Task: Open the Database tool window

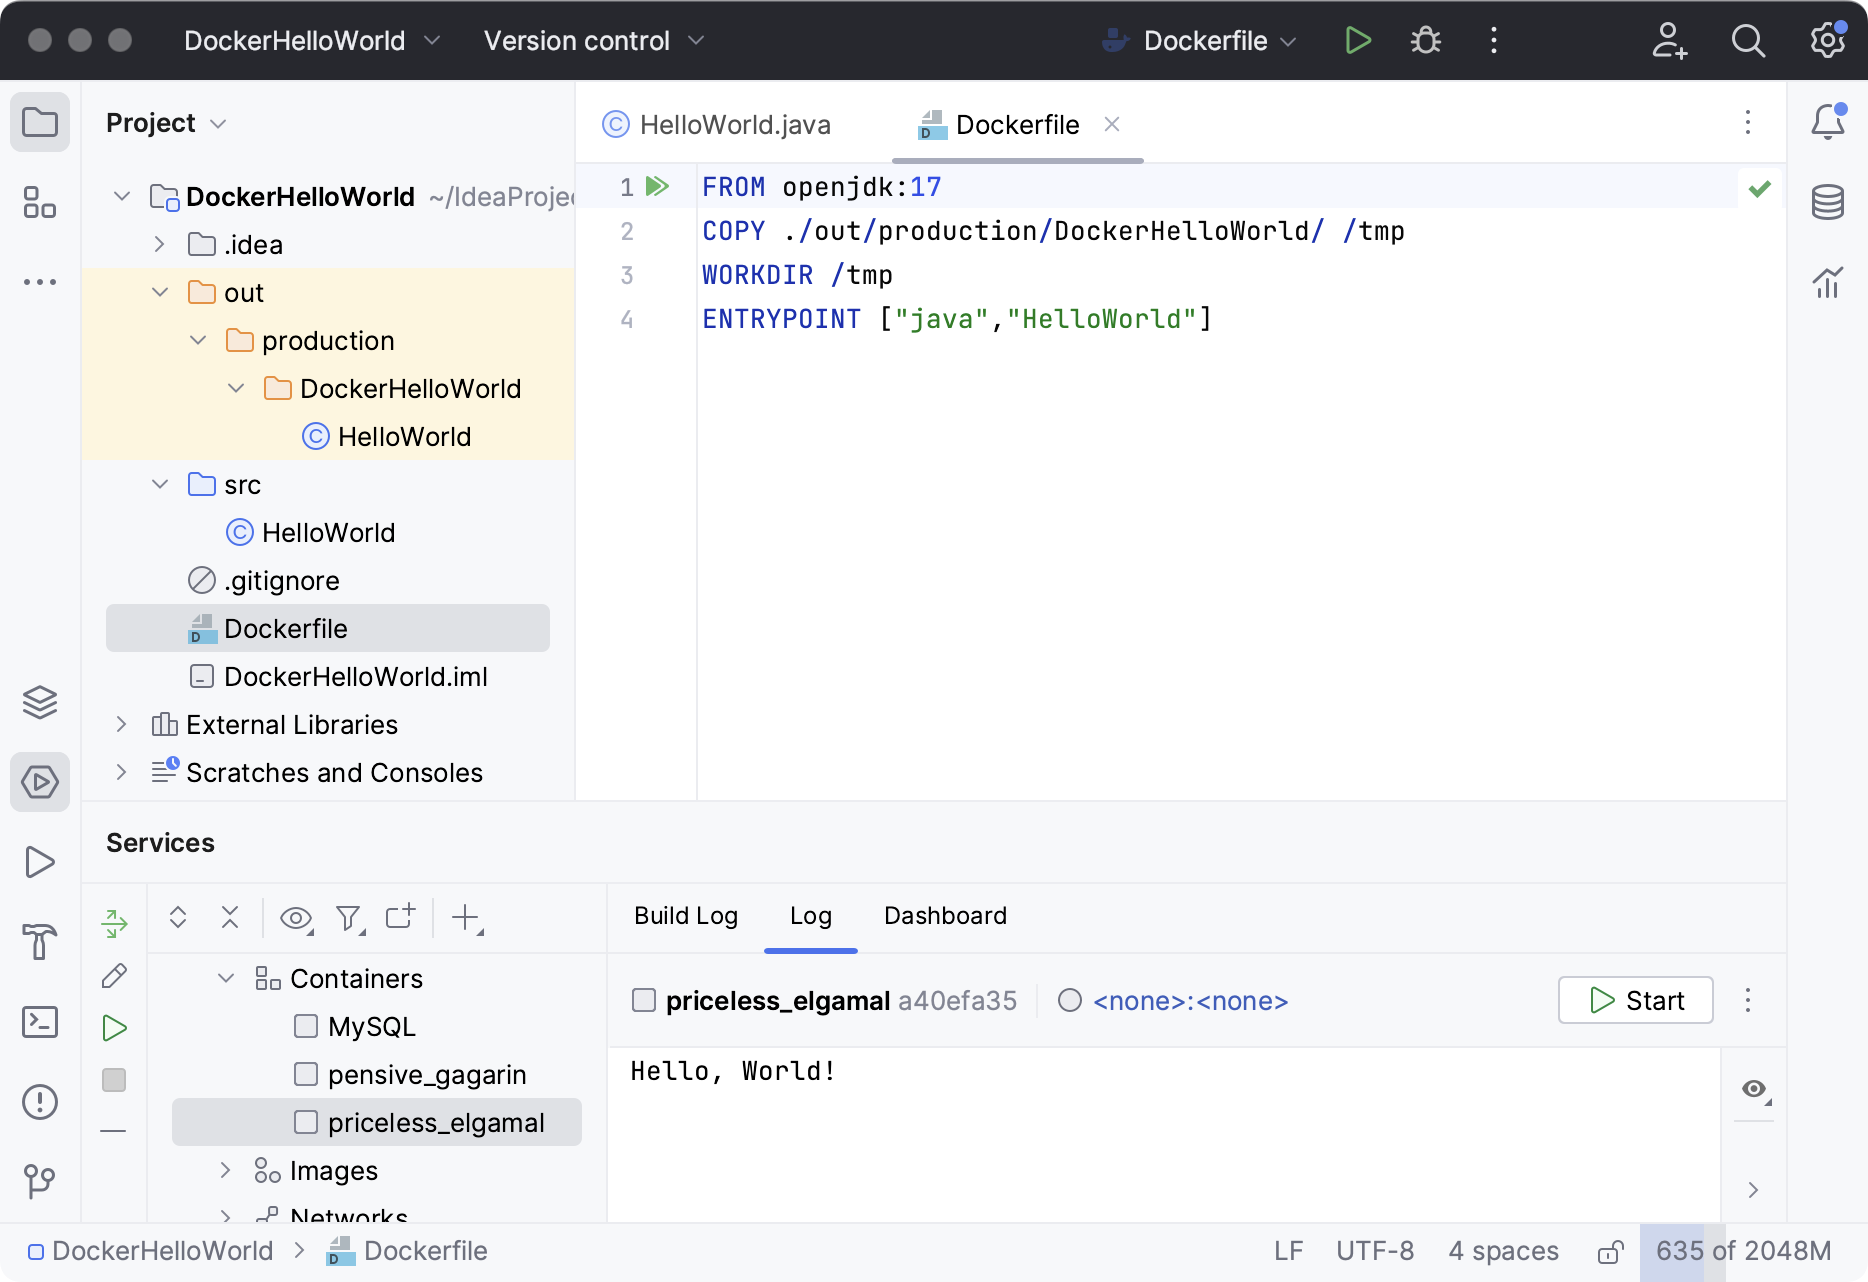Action: (1828, 202)
